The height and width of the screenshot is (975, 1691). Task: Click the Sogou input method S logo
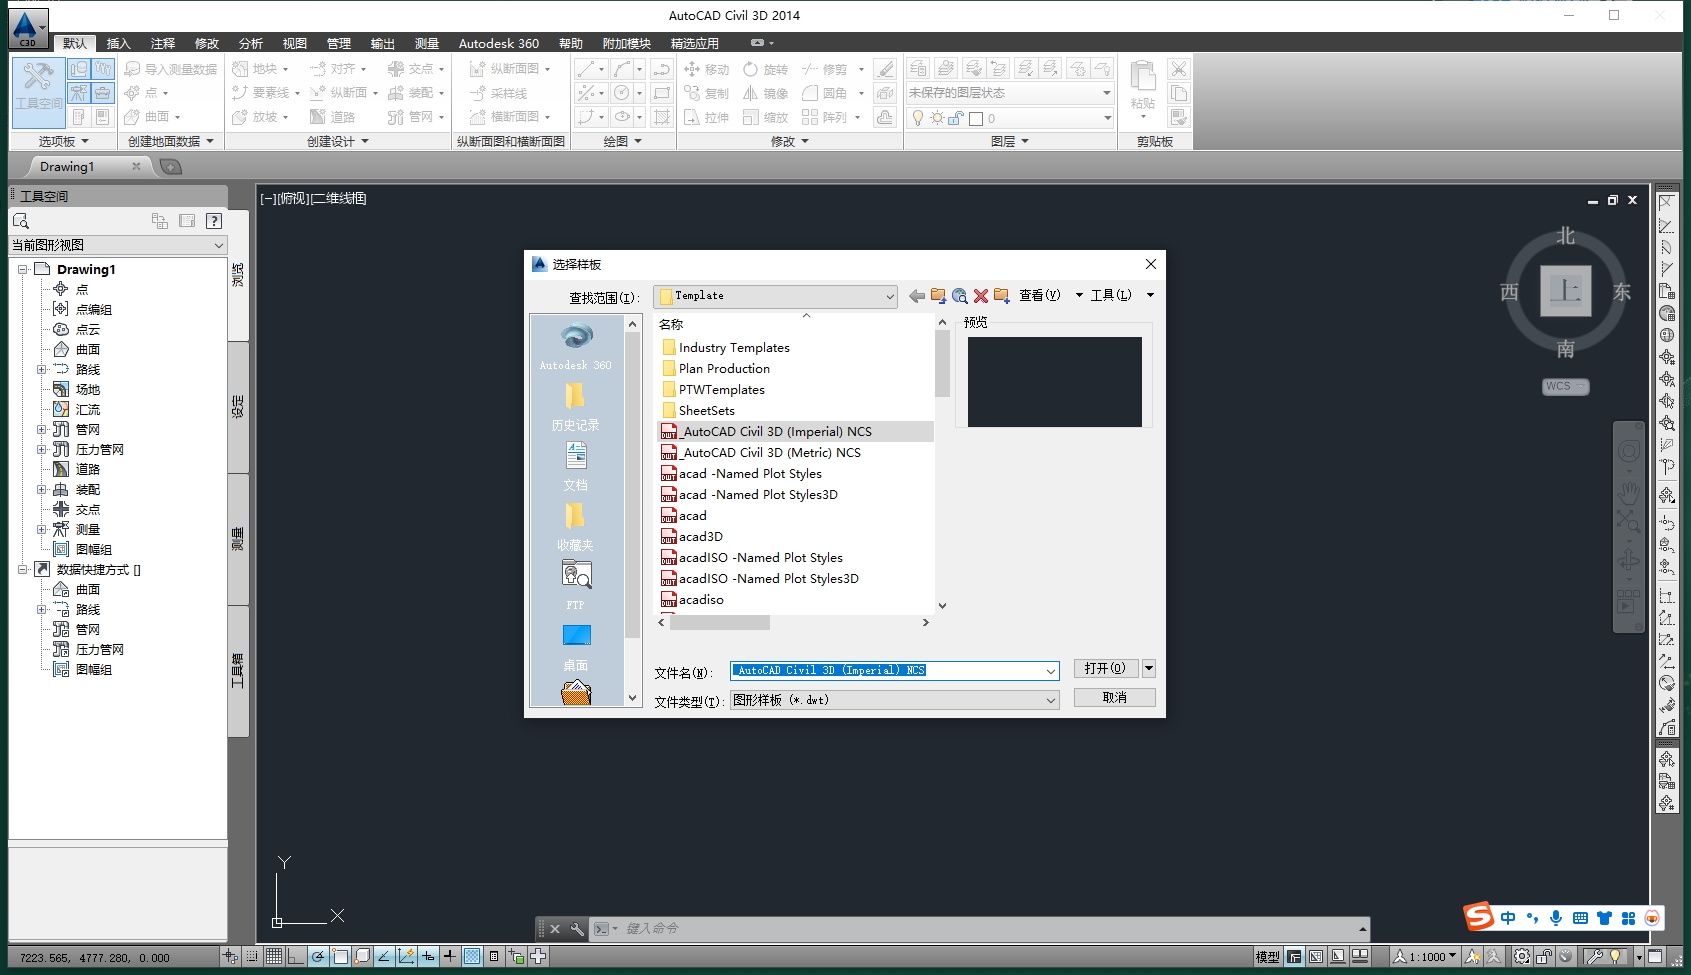click(x=1478, y=916)
